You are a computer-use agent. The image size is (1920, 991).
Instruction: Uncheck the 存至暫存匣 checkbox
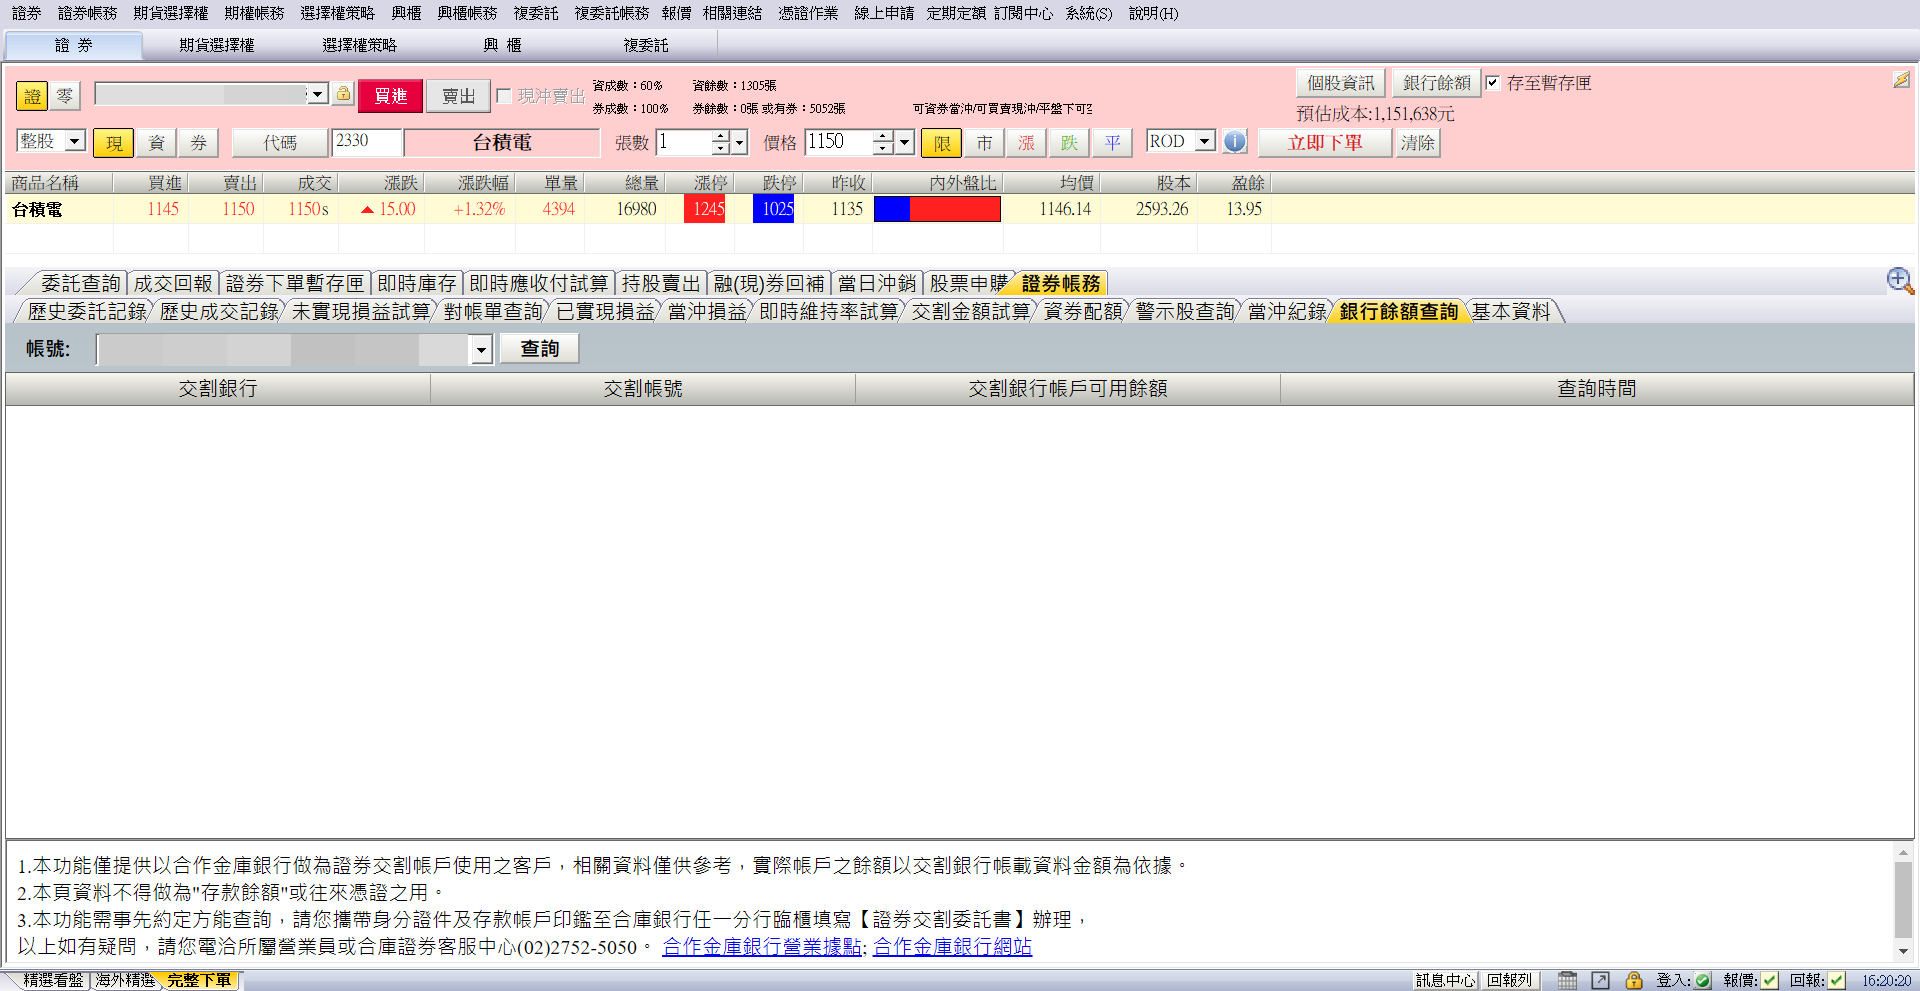1492,83
